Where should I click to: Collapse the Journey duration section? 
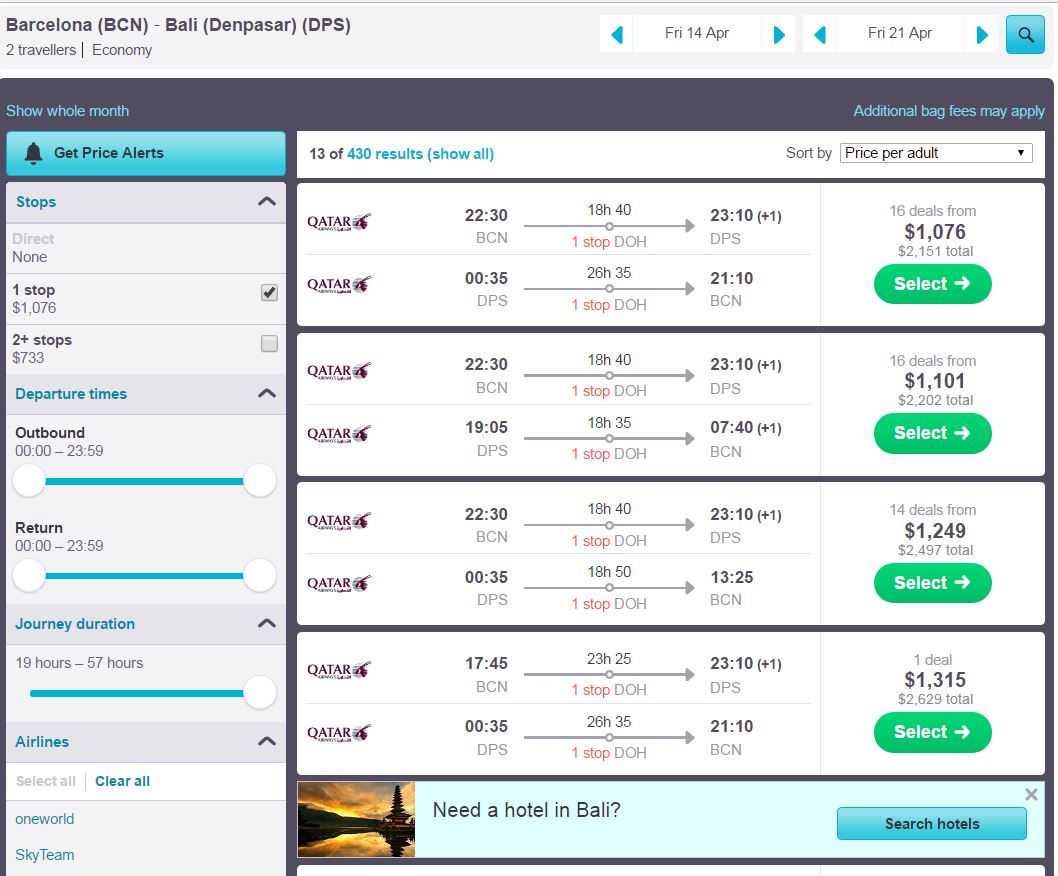[x=267, y=623]
